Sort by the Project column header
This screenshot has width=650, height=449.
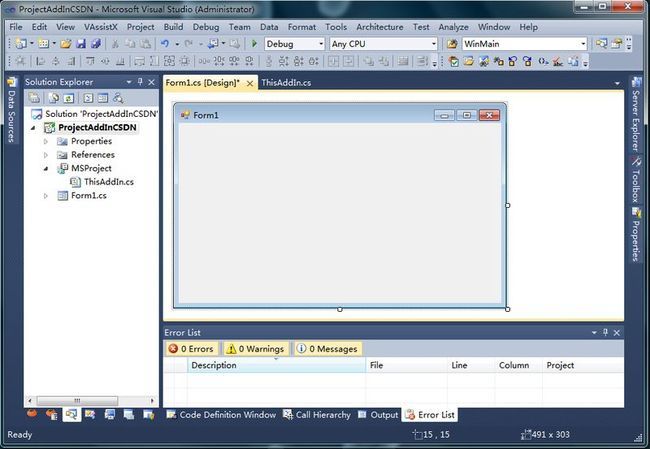tap(583, 365)
